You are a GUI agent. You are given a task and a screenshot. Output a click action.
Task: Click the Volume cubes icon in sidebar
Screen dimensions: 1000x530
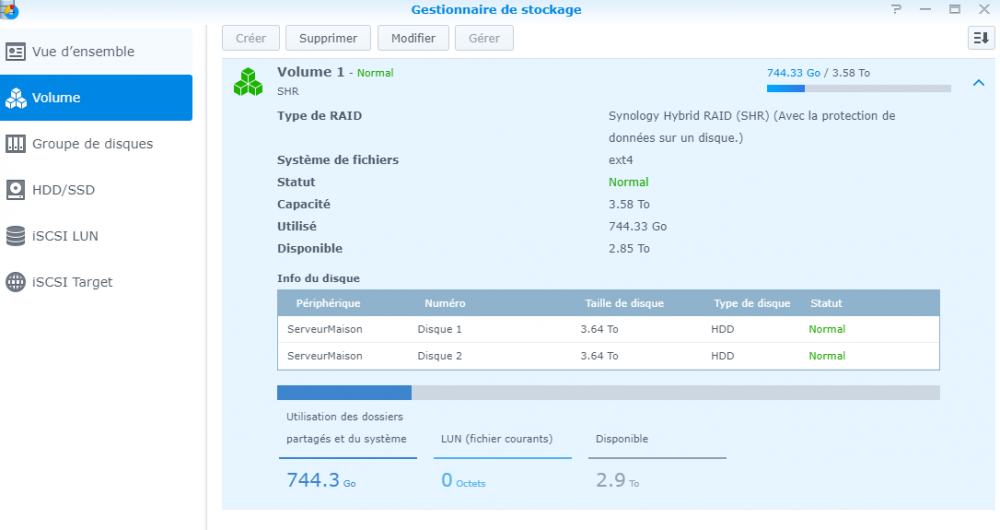15,98
